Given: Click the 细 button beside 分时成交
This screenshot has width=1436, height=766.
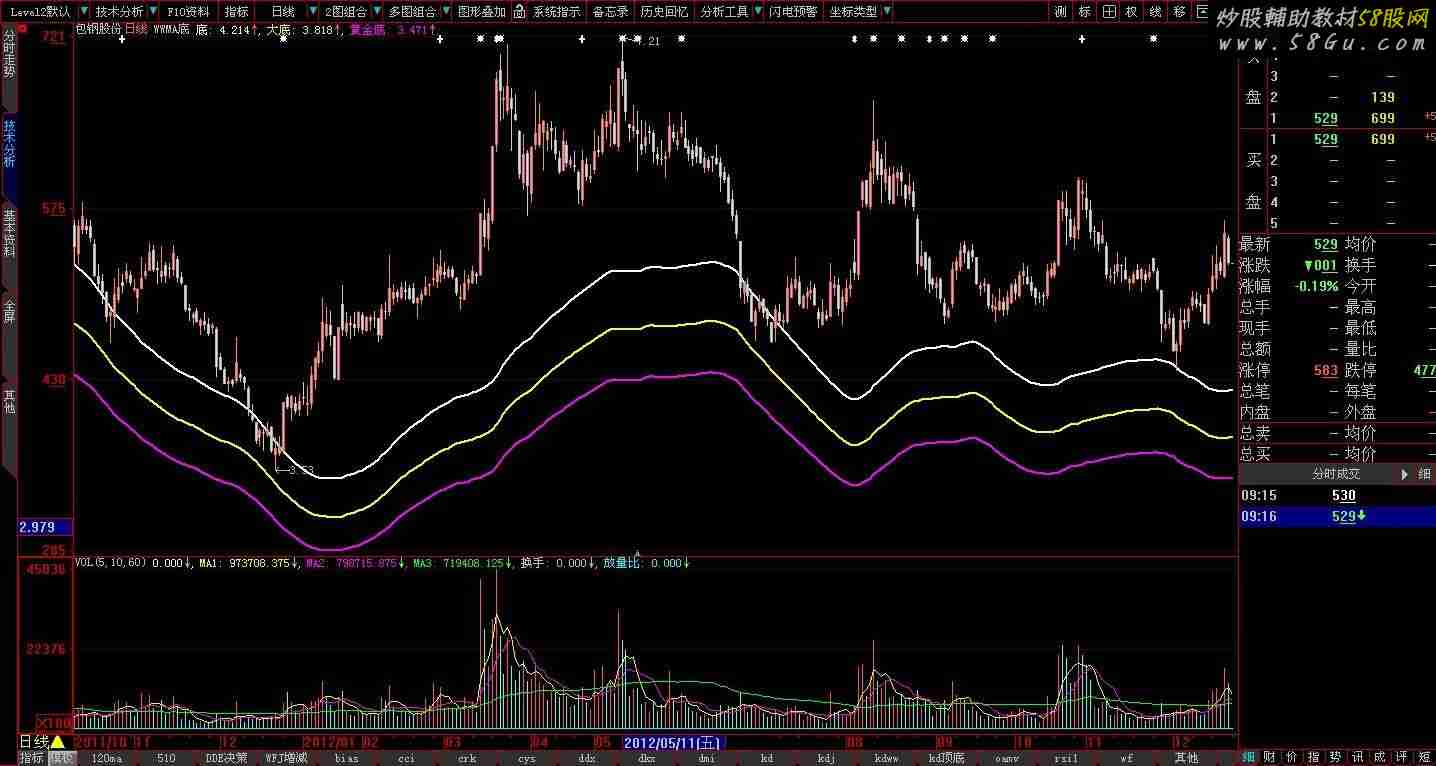Looking at the screenshot, I should click(1424, 474).
